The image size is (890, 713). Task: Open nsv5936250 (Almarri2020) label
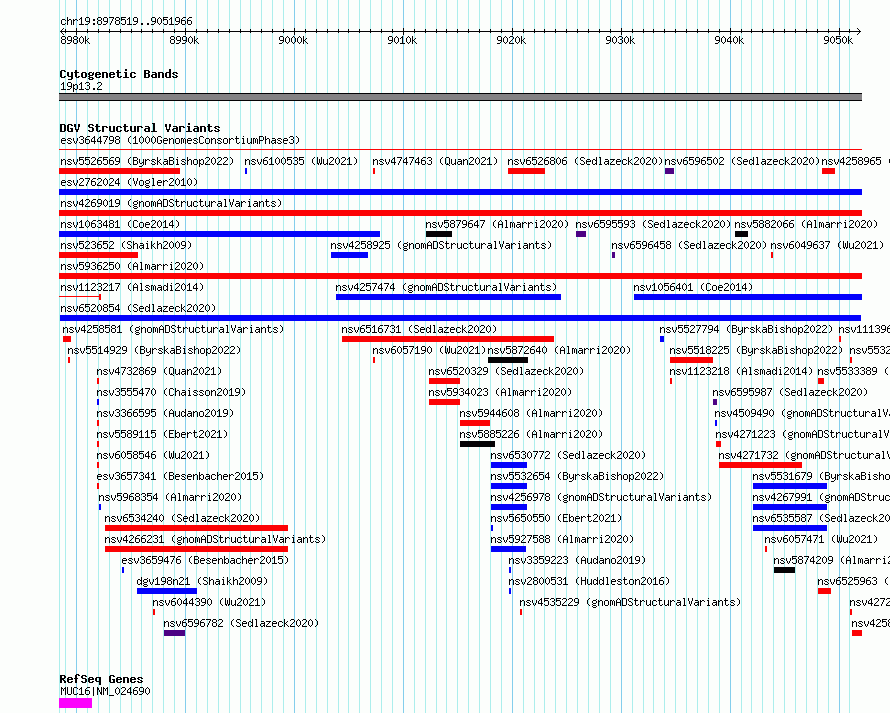point(132,266)
